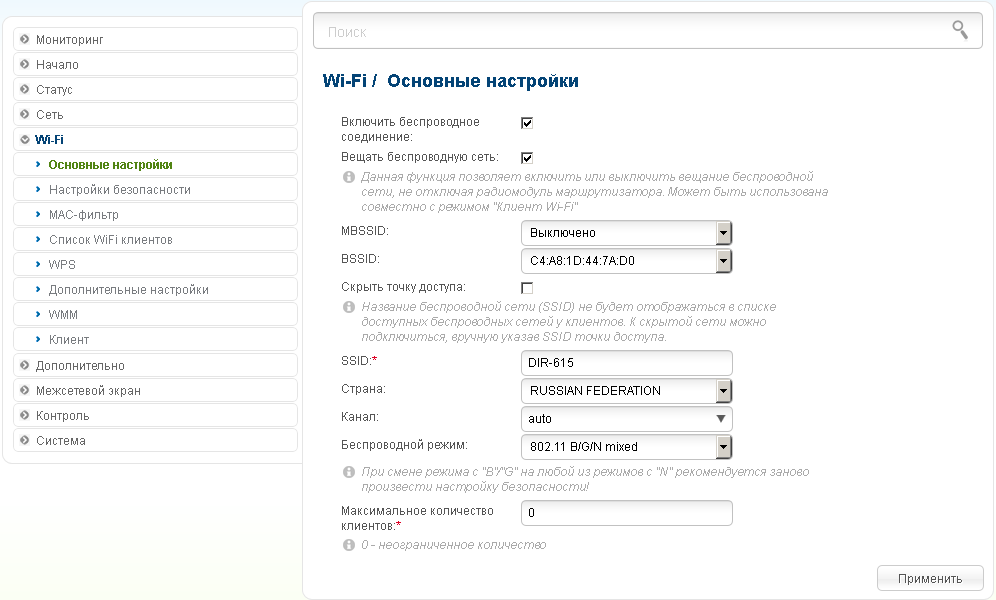Click the search magnifier icon

(x=959, y=30)
